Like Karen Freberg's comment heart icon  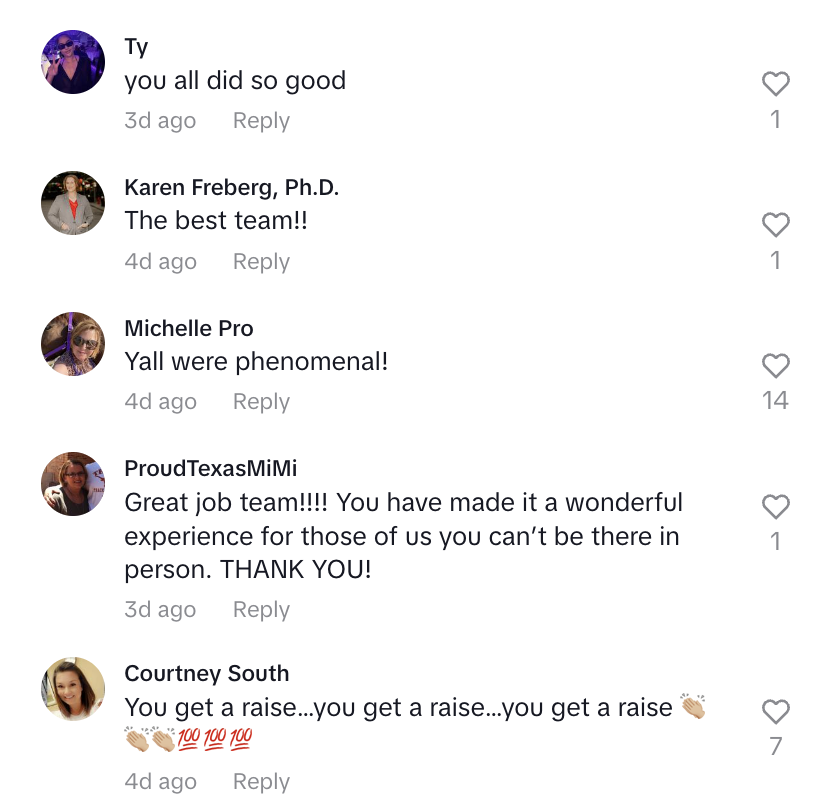click(x=776, y=225)
